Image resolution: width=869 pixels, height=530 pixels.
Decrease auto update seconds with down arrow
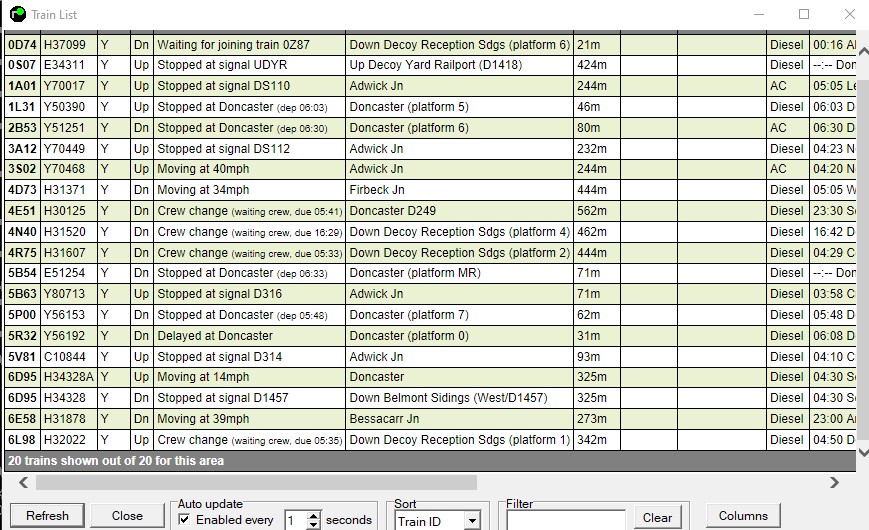[313, 524]
